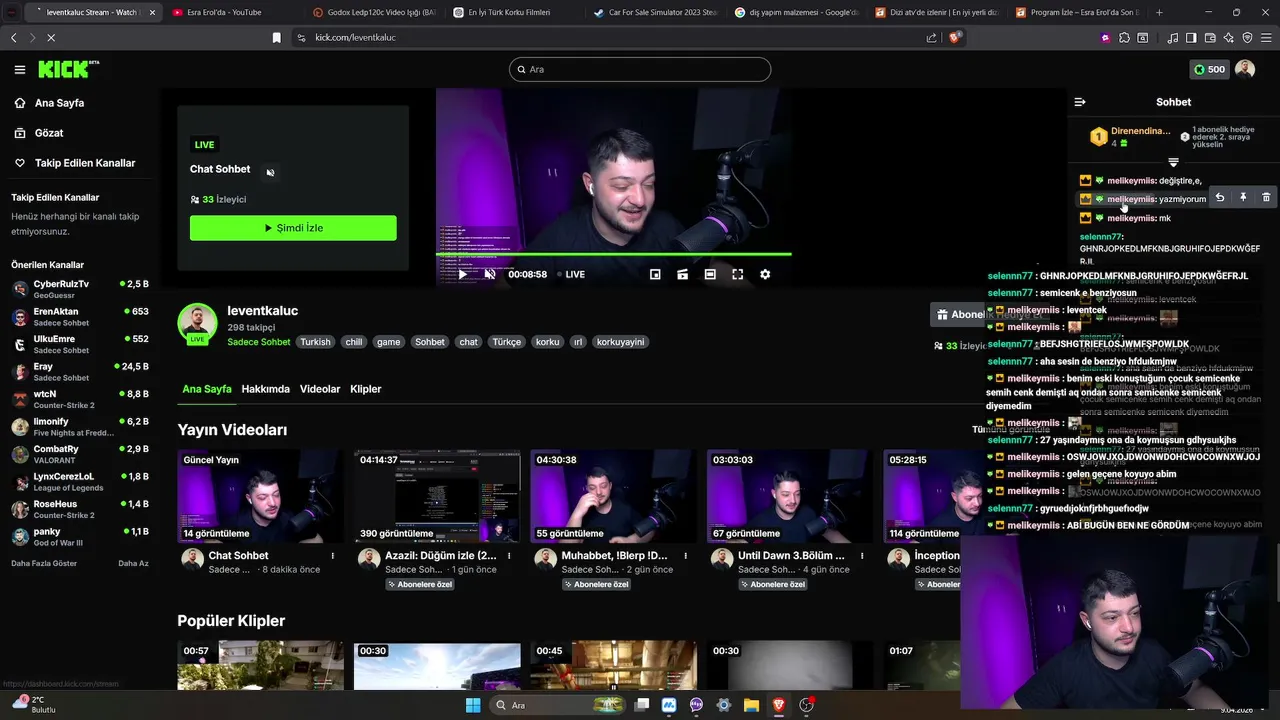
Task: Play the stream video
Action: [x=463, y=274]
